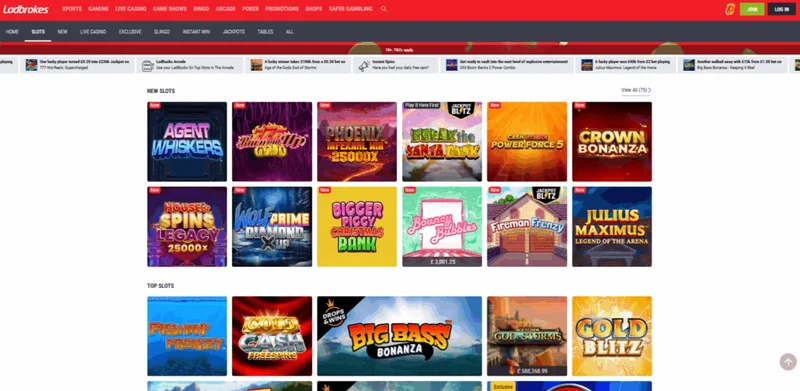Switch to Live Casino sub-tab
800x391 pixels.
click(93, 32)
